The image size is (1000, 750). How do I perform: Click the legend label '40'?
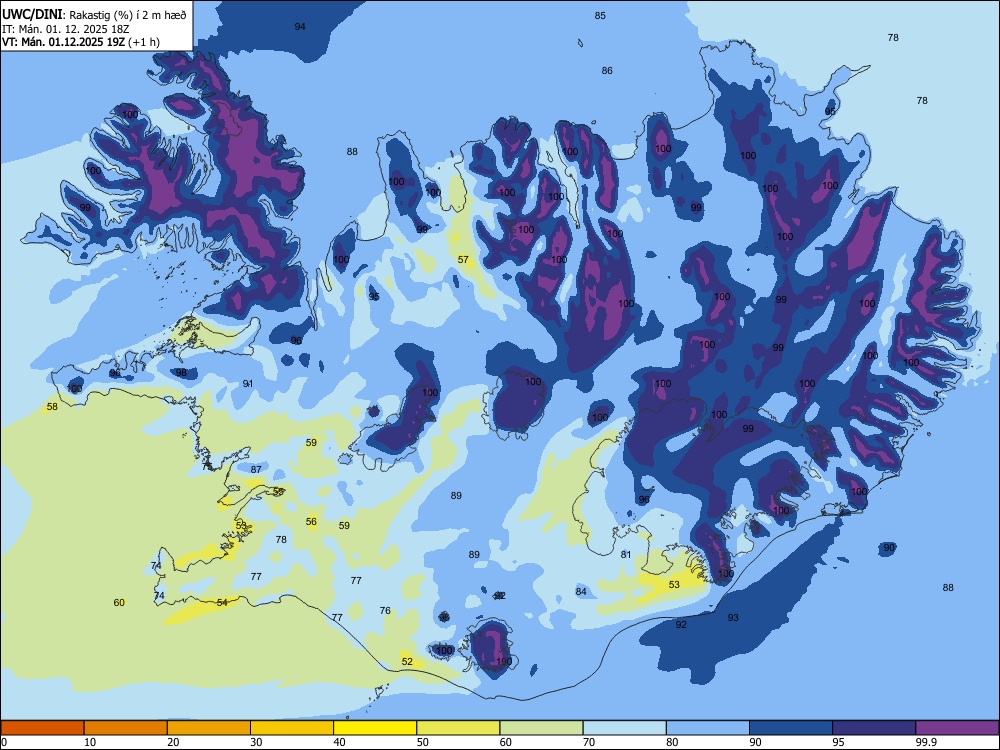tap(339, 742)
